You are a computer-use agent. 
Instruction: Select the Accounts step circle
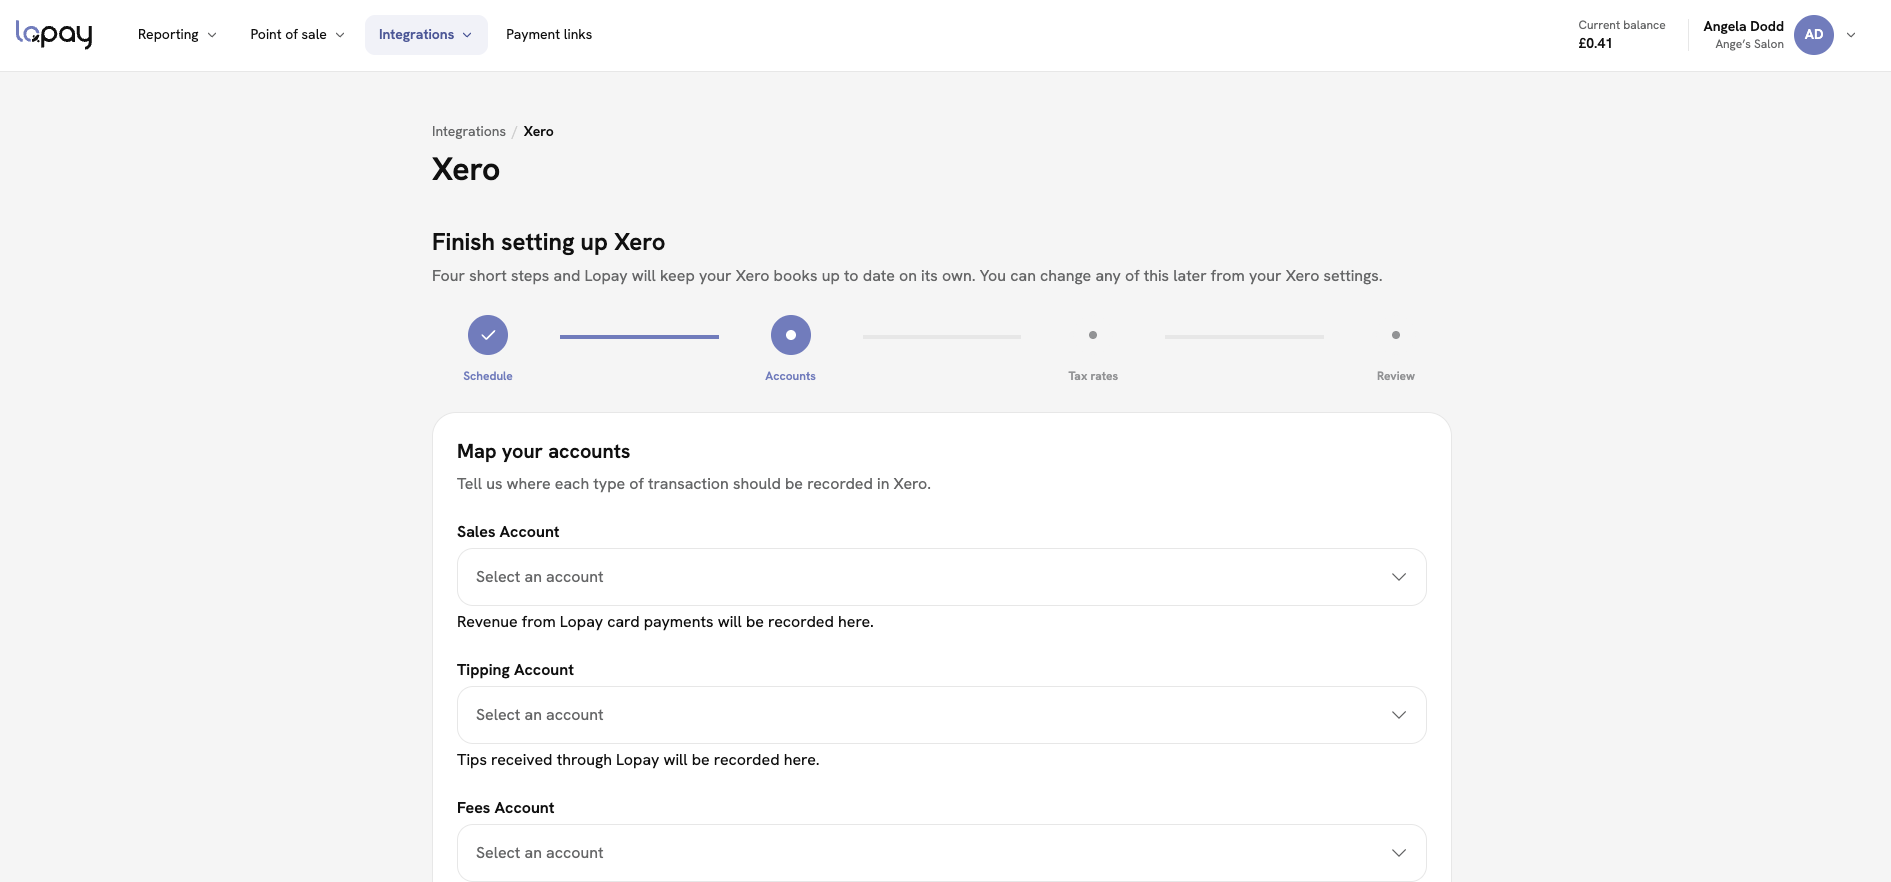pyautogui.click(x=790, y=335)
